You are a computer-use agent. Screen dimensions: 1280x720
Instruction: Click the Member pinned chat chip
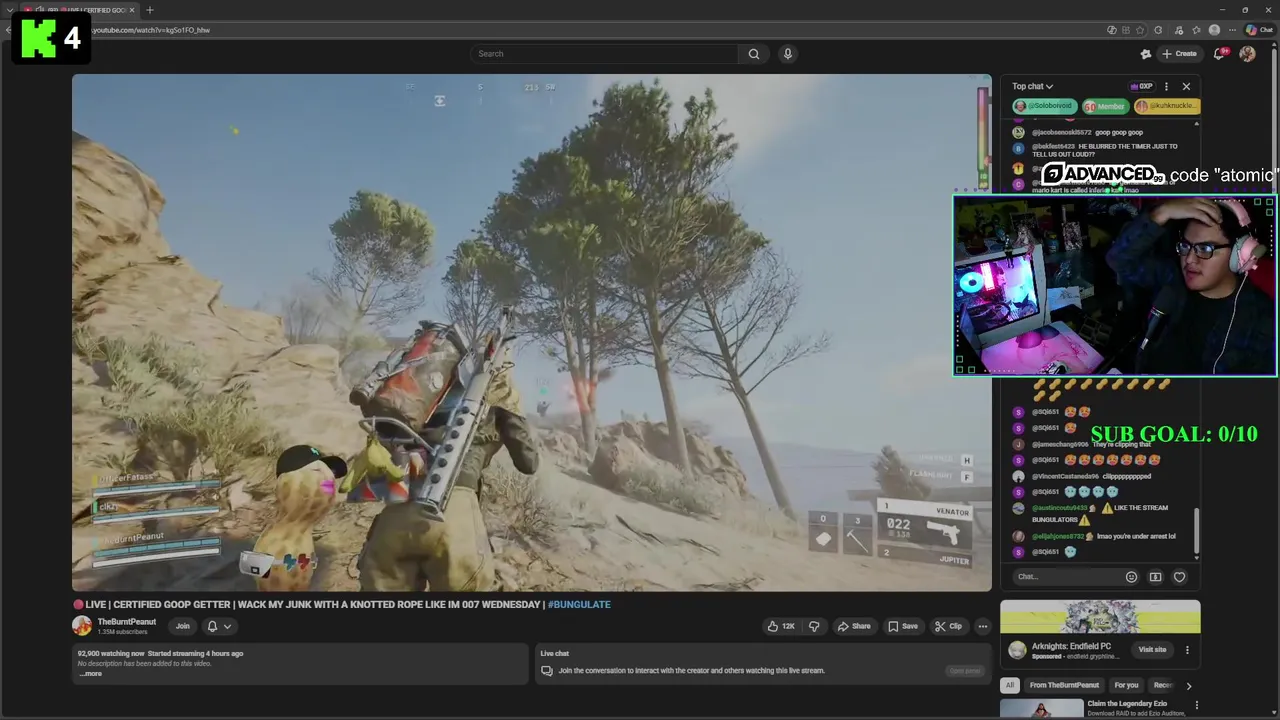click(x=1105, y=106)
